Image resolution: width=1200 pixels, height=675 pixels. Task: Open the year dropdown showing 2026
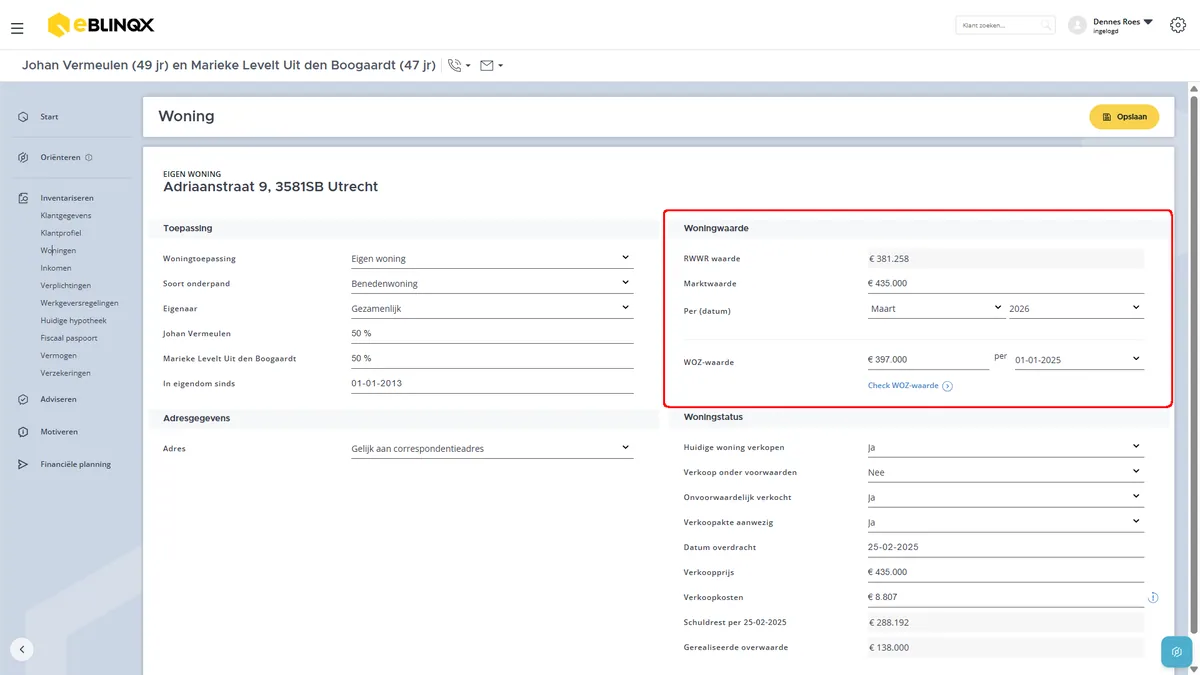[1076, 308]
